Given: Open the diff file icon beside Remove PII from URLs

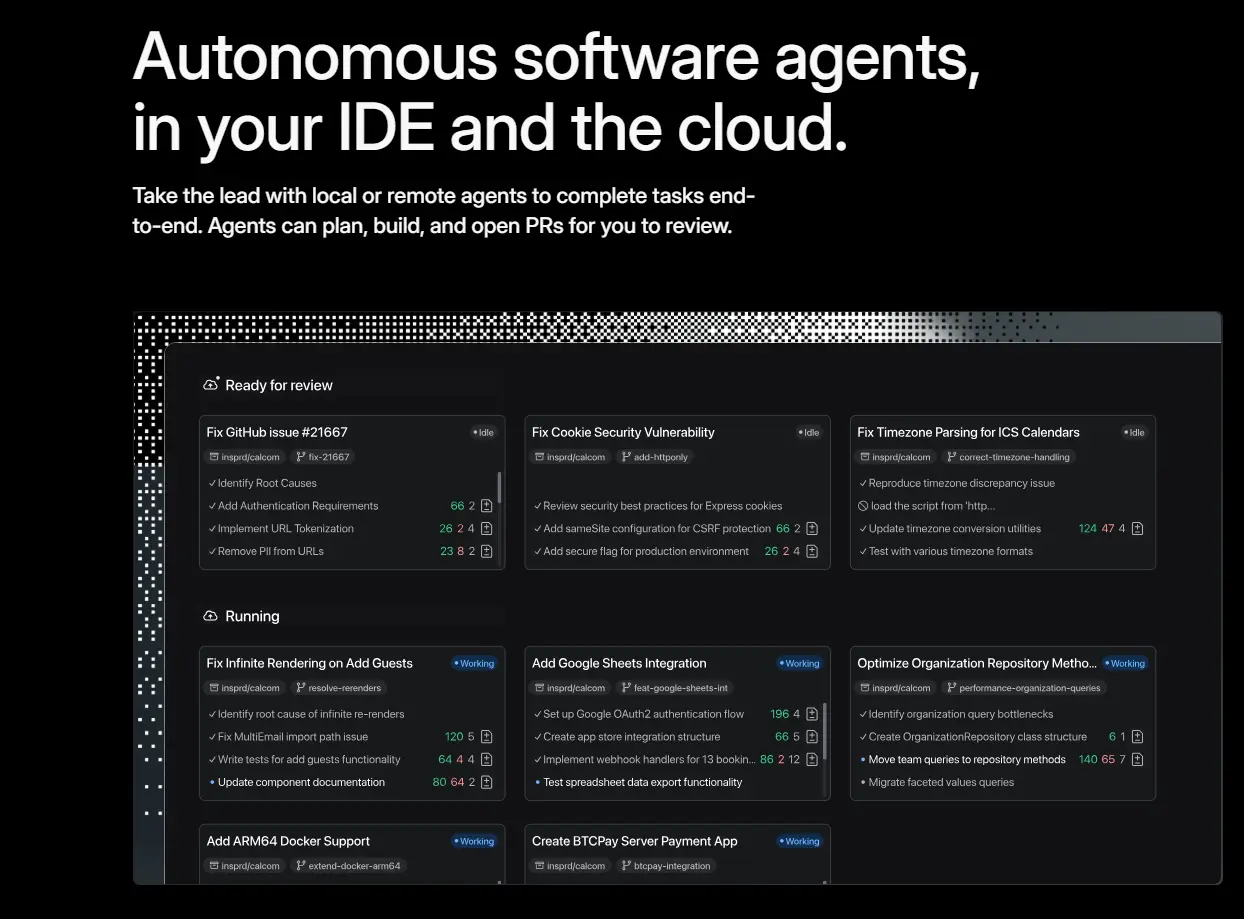Looking at the screenshot, I should coord(486,551).
